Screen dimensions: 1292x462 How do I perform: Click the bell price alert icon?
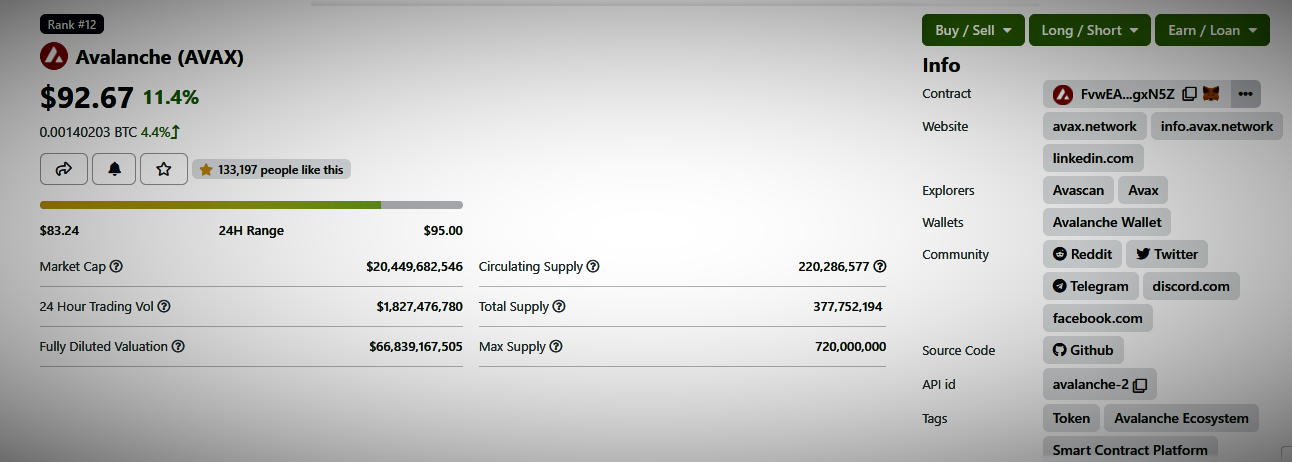coord(114,169)
